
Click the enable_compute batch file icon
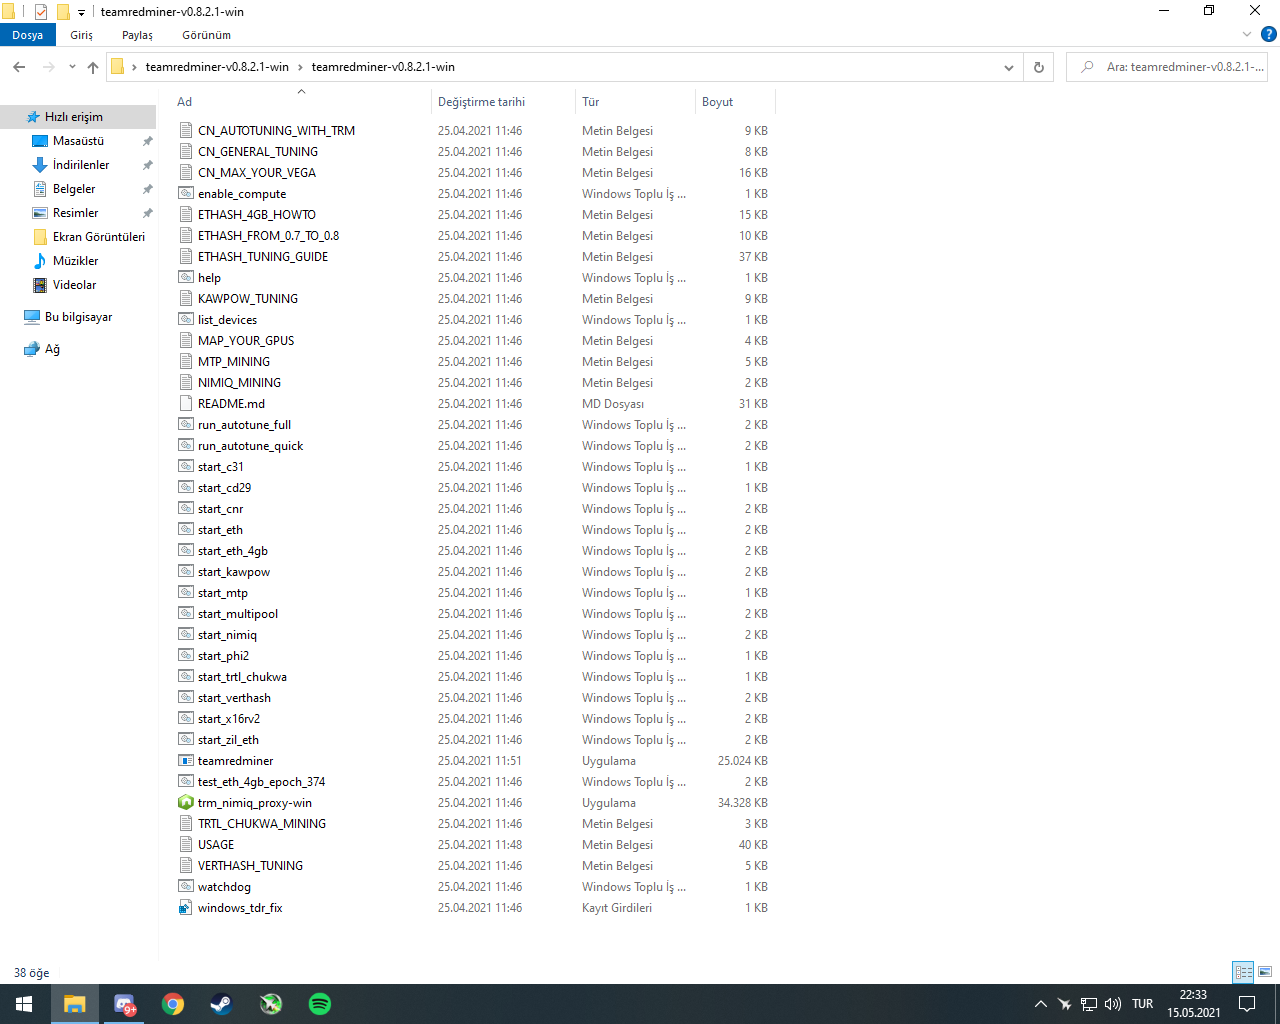click(x=185, y=193)
